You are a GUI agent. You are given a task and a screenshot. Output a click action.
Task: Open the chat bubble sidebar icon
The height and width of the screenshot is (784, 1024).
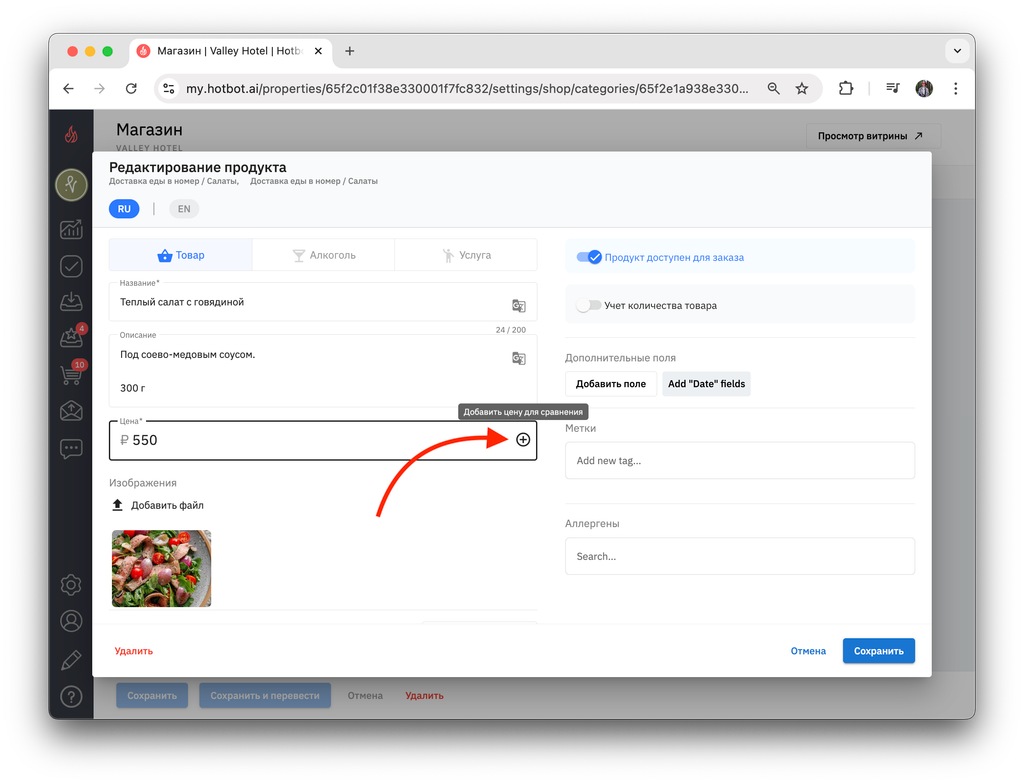pyautogui.click(x=71, y=449)
